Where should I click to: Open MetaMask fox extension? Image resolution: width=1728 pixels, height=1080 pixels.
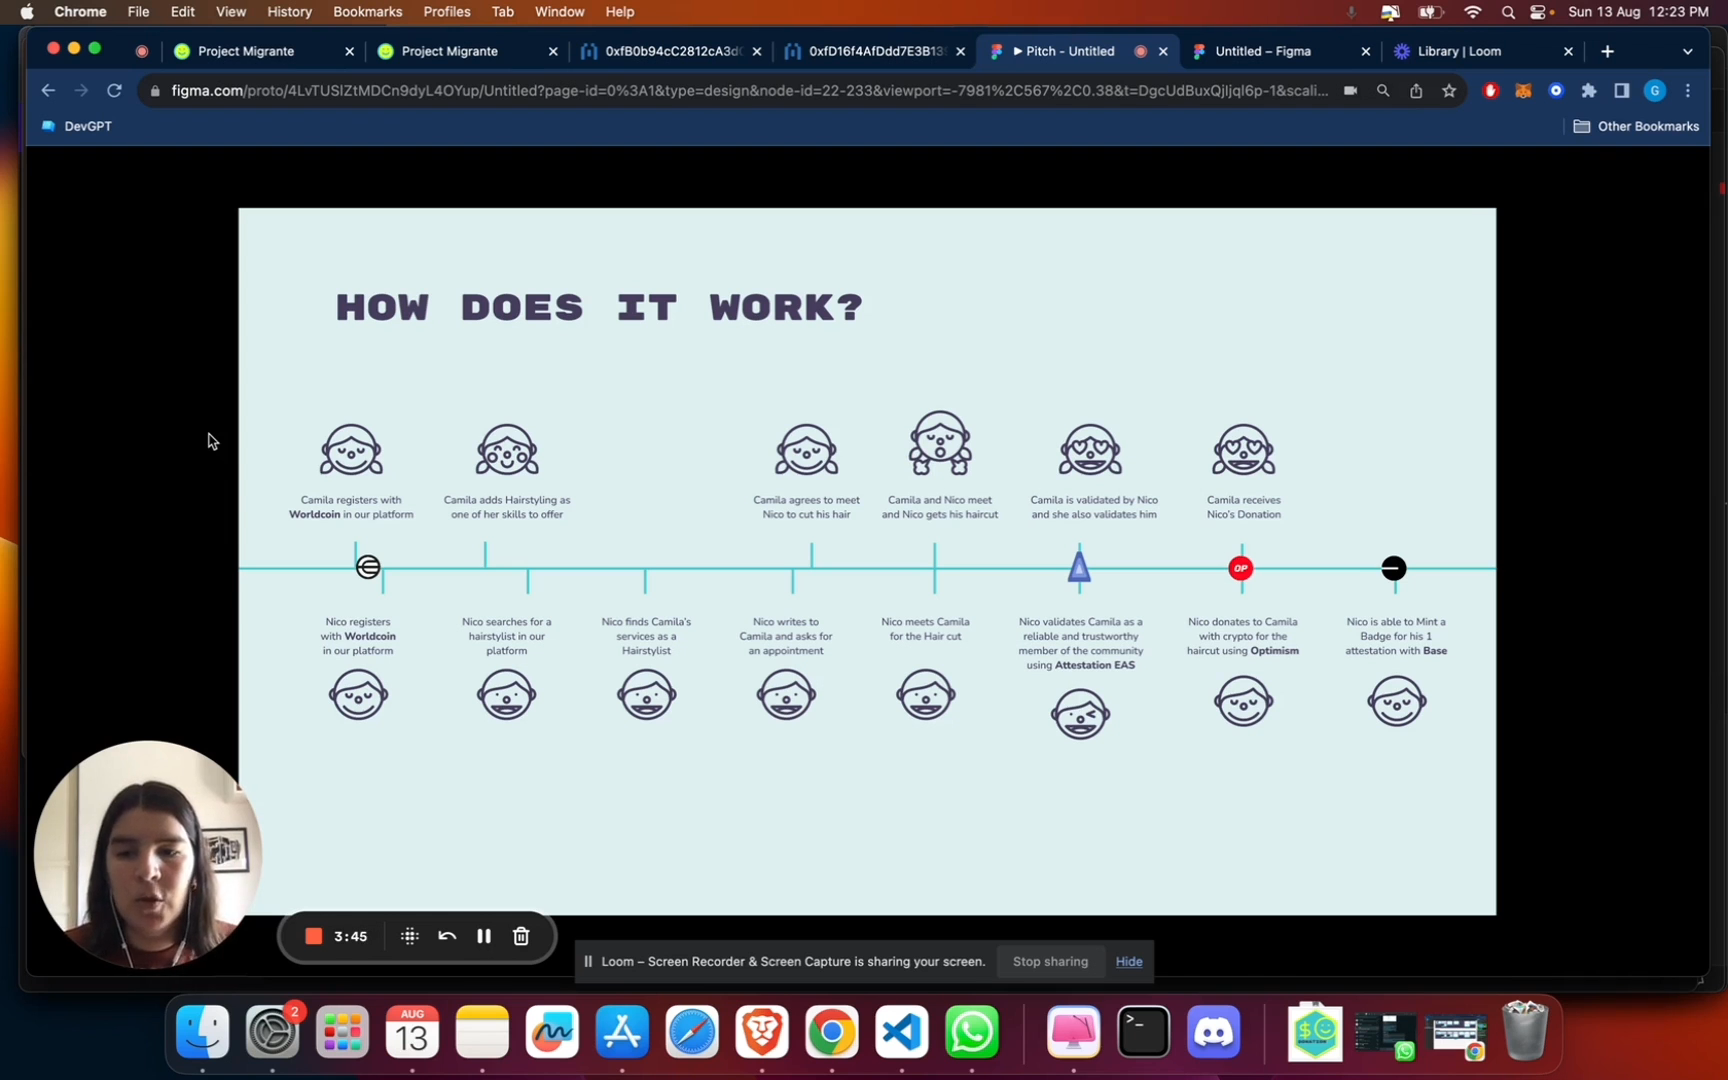(x=1523, y=90)
